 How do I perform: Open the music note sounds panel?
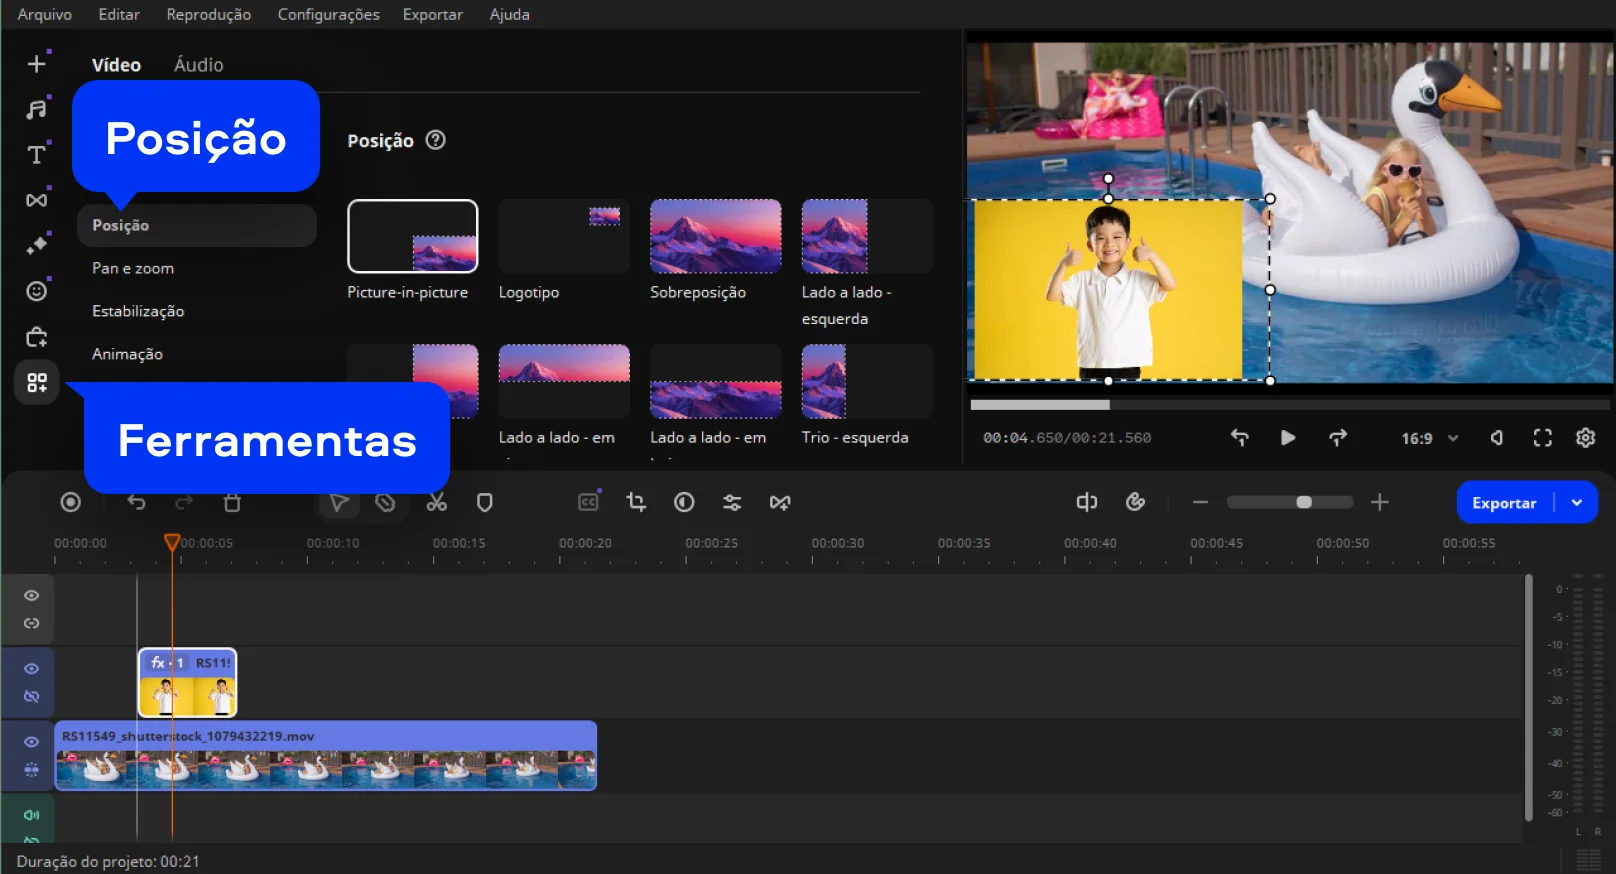36,109
